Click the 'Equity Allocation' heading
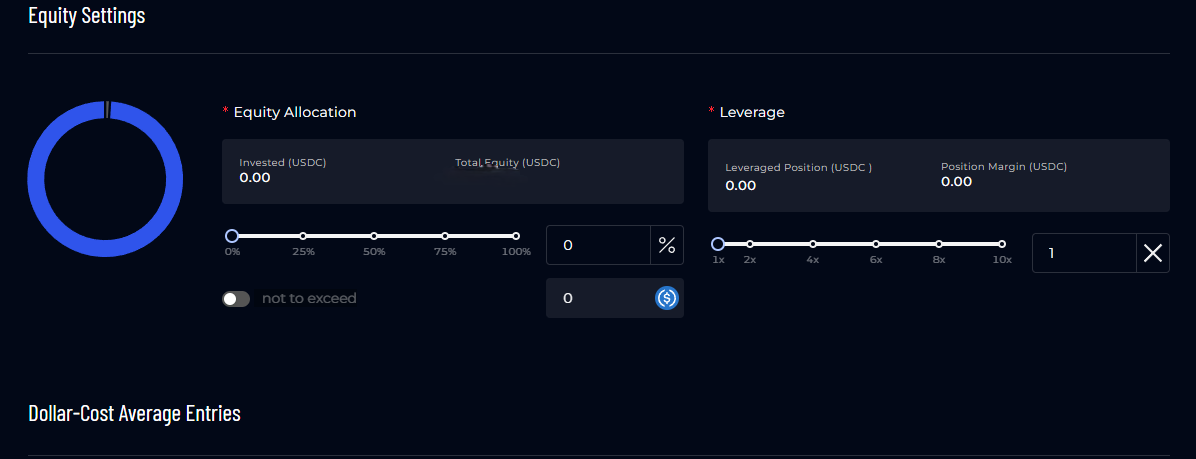The image size is (1196, 459). 295,112
